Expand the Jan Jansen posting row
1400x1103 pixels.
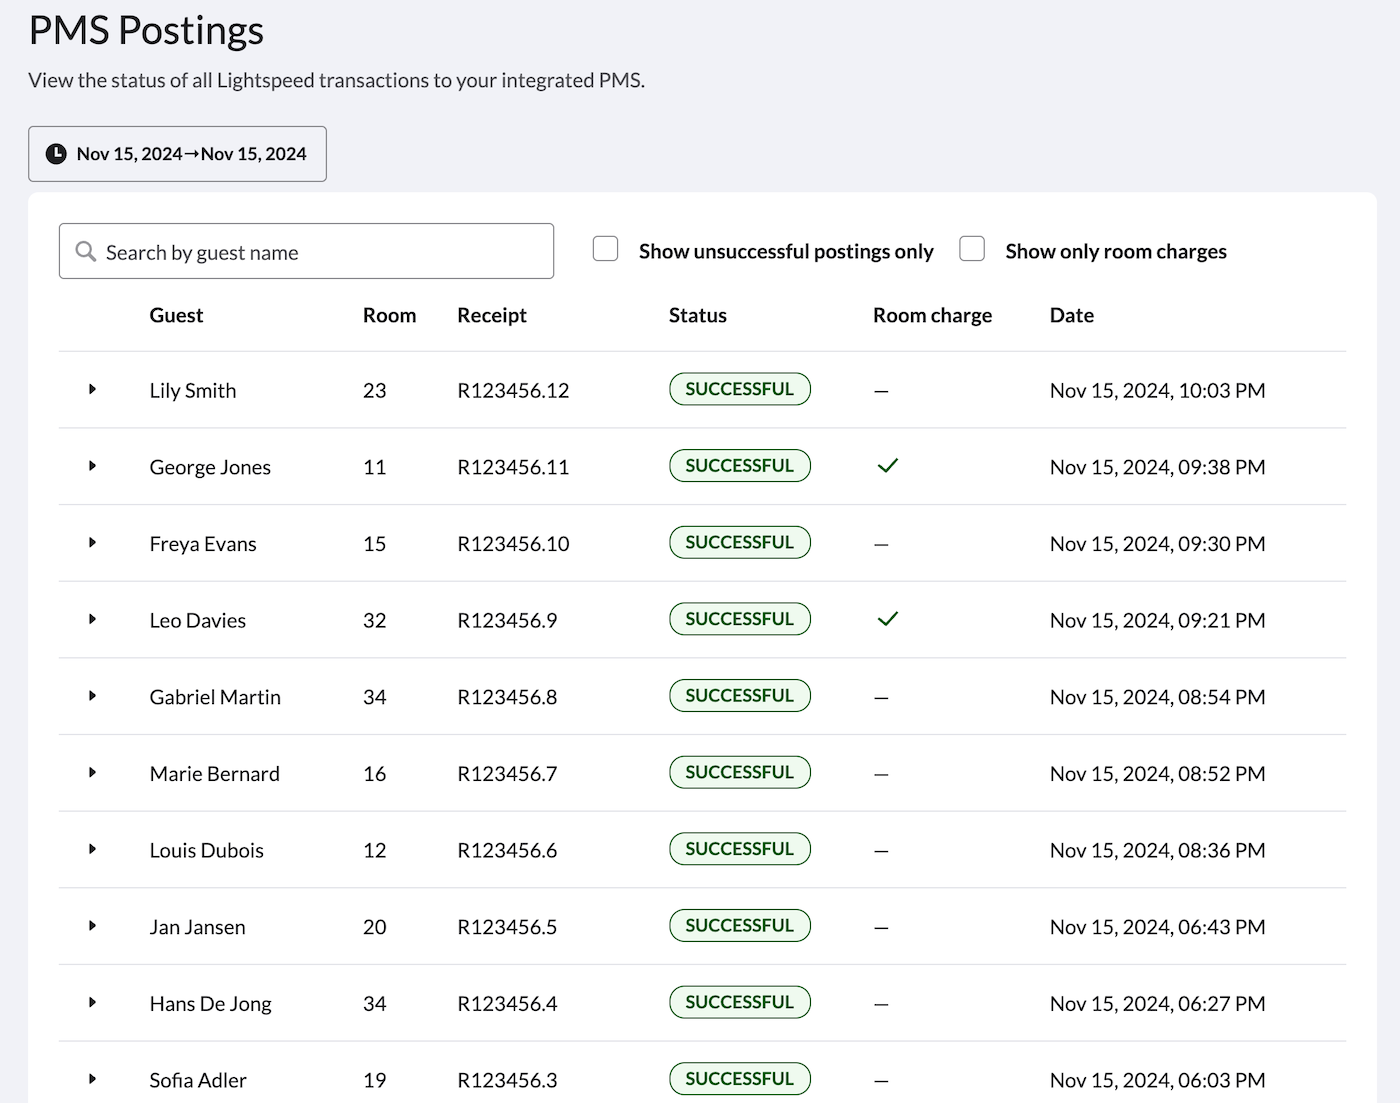92,926
